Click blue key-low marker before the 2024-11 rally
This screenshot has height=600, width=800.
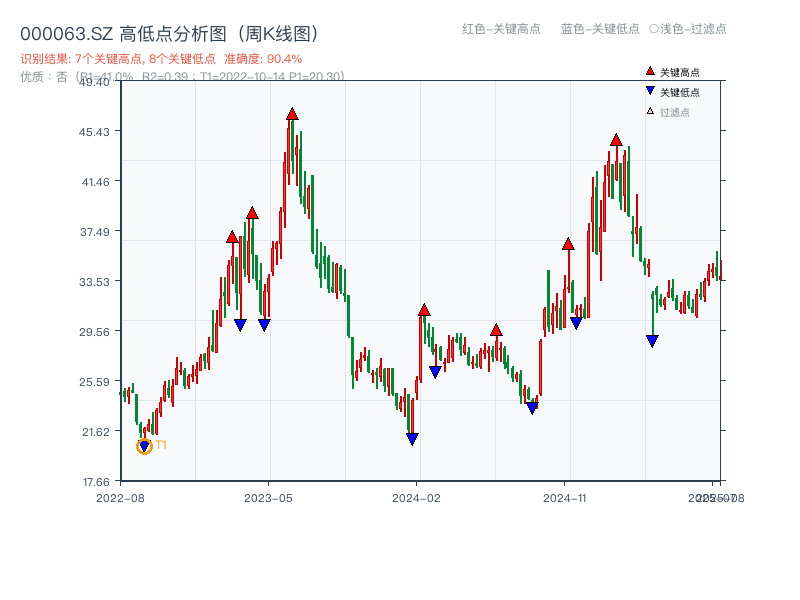click(532, 407)
